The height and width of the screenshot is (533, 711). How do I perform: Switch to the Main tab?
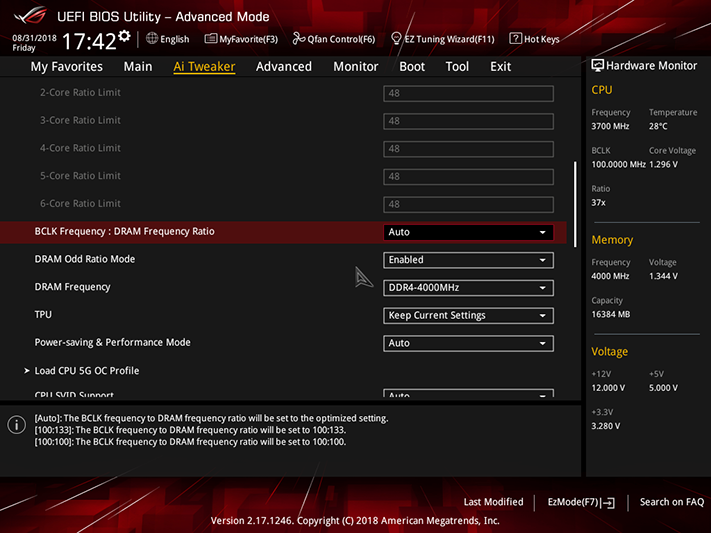point(138,66)
